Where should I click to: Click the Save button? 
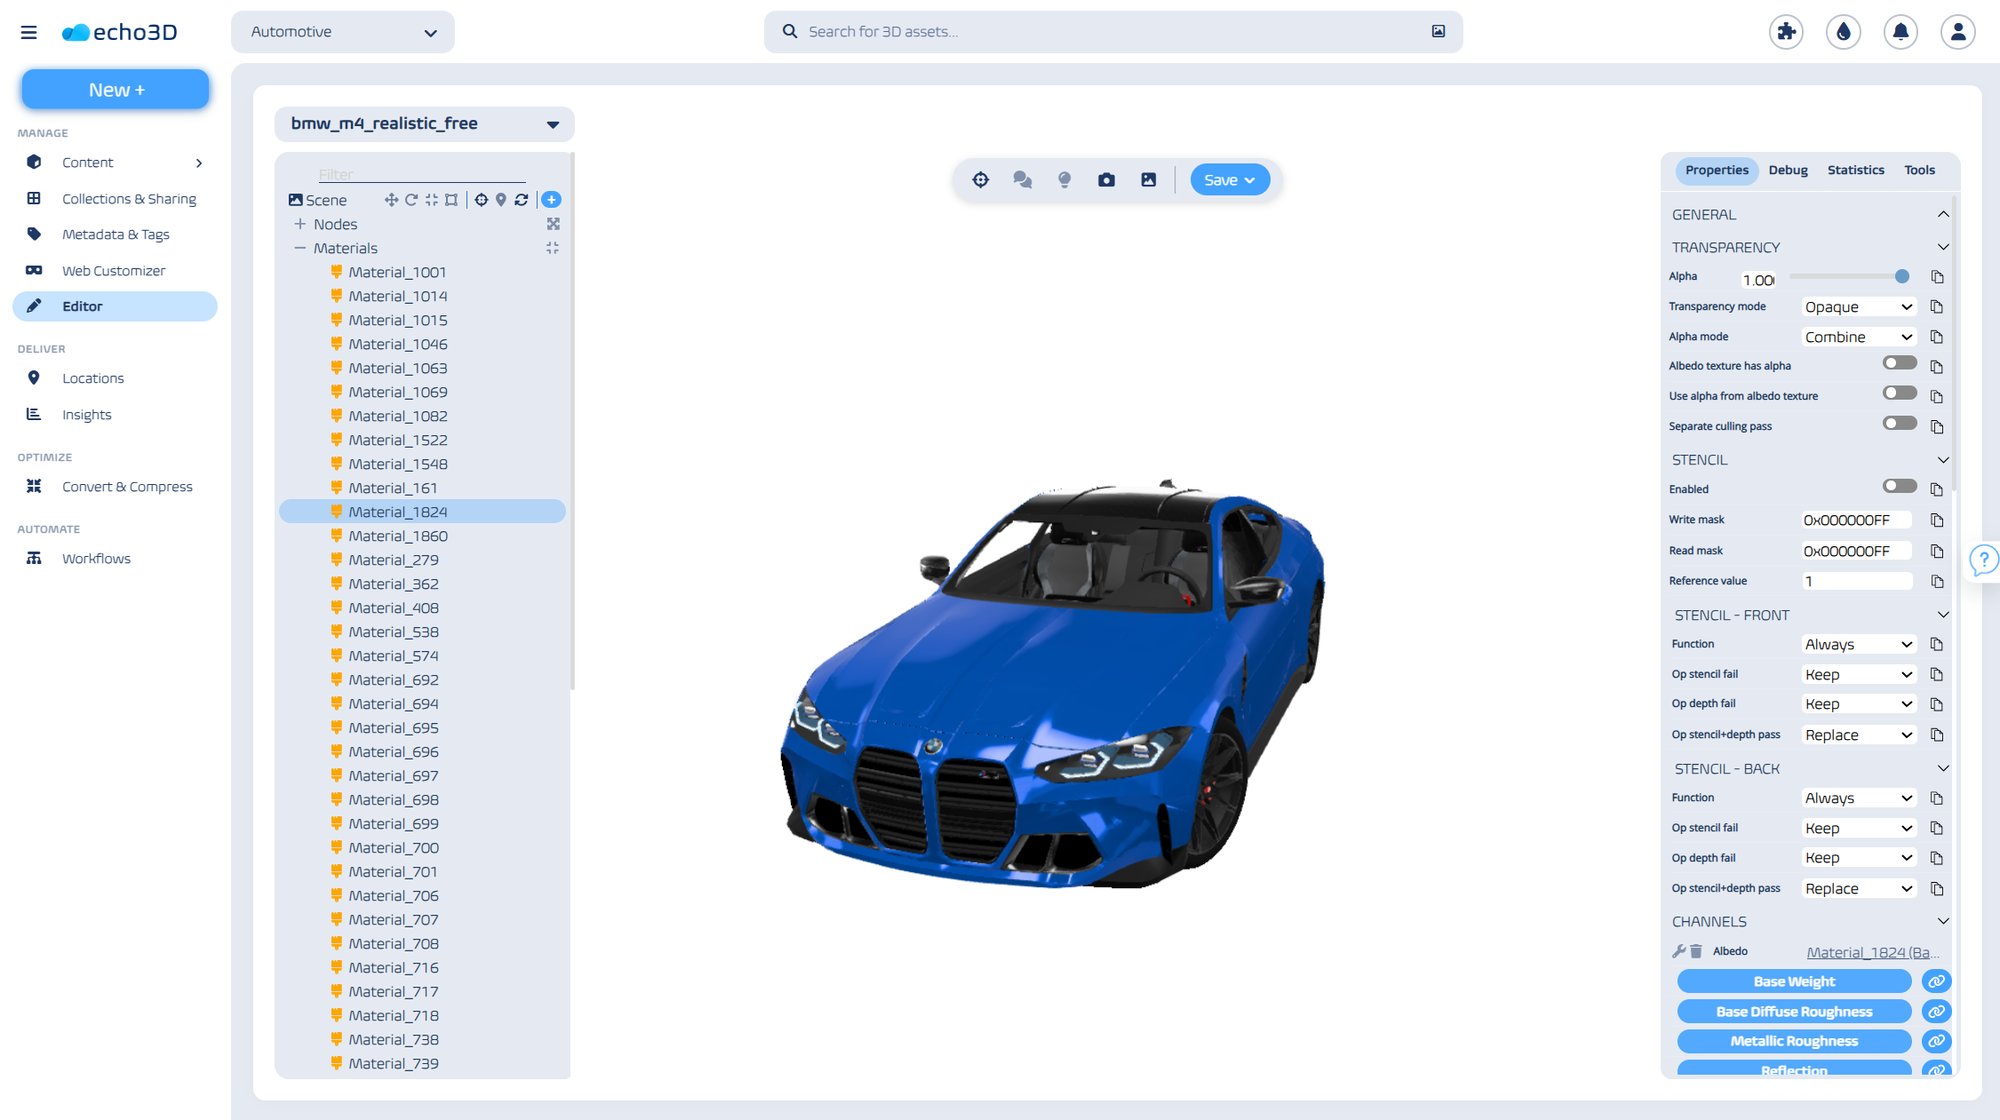(1230, 180)
